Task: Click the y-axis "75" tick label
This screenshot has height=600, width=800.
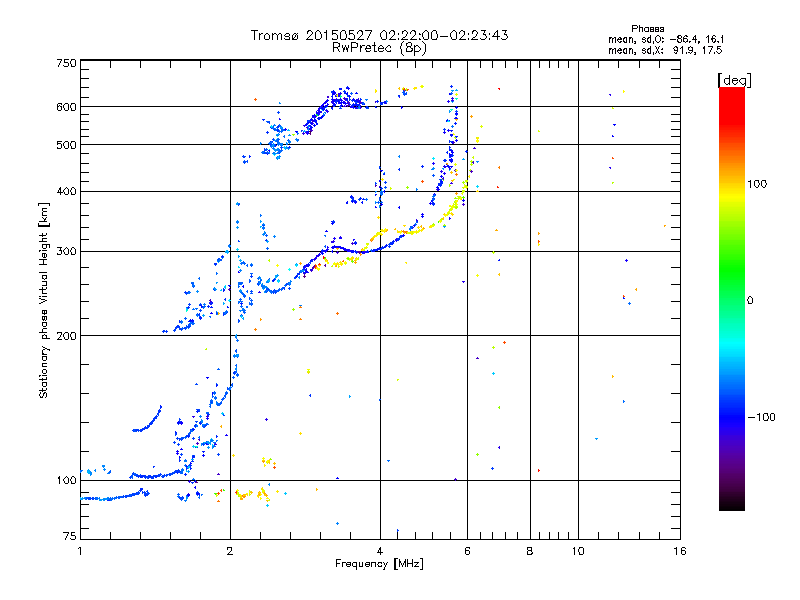Action: tap(70, 536)
